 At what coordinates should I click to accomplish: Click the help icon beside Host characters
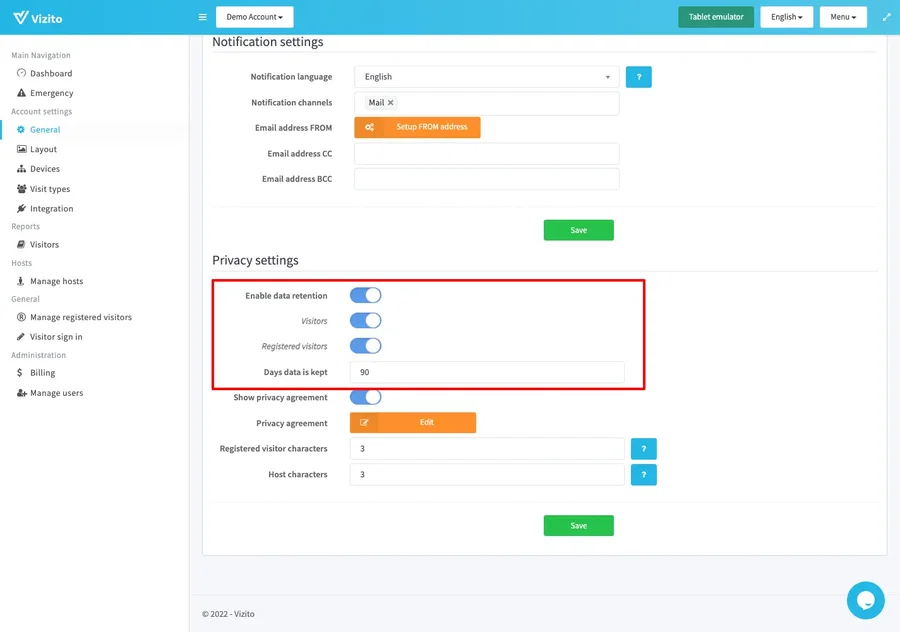click(x=643, y=475)
